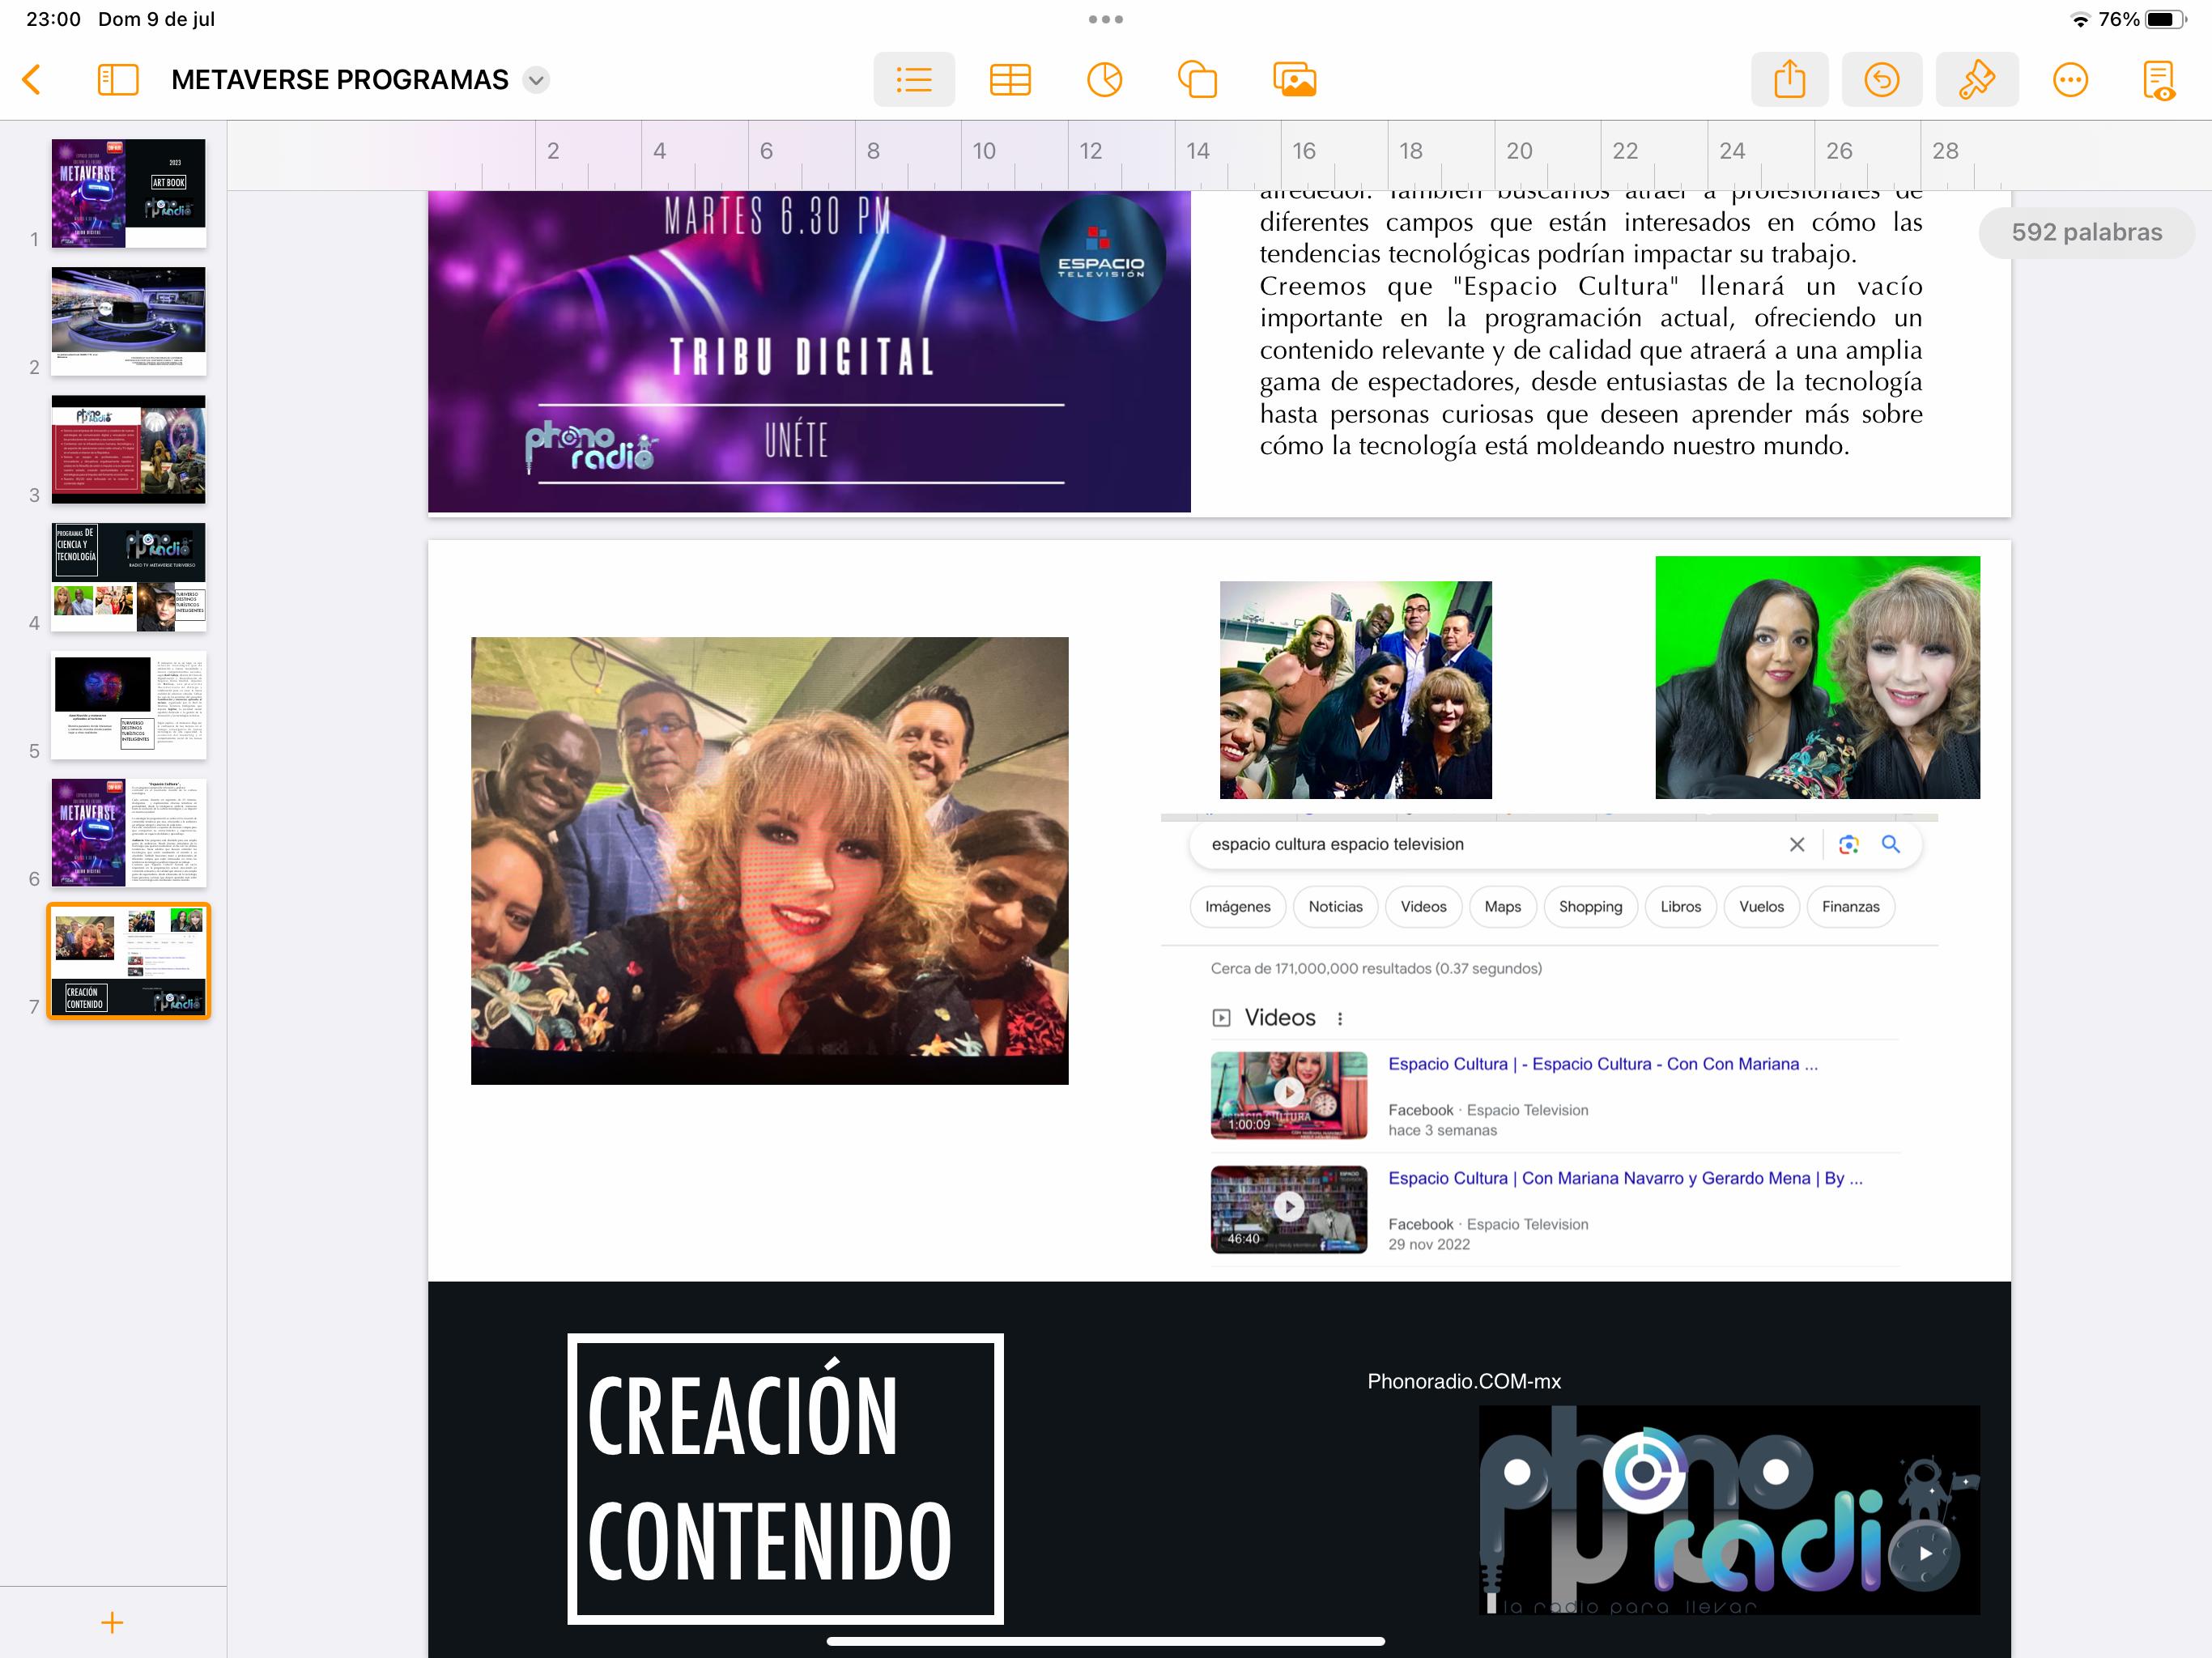
Task: Insert a chart using pie icon
Action: pyautogui.click(x=1104, y=79)
